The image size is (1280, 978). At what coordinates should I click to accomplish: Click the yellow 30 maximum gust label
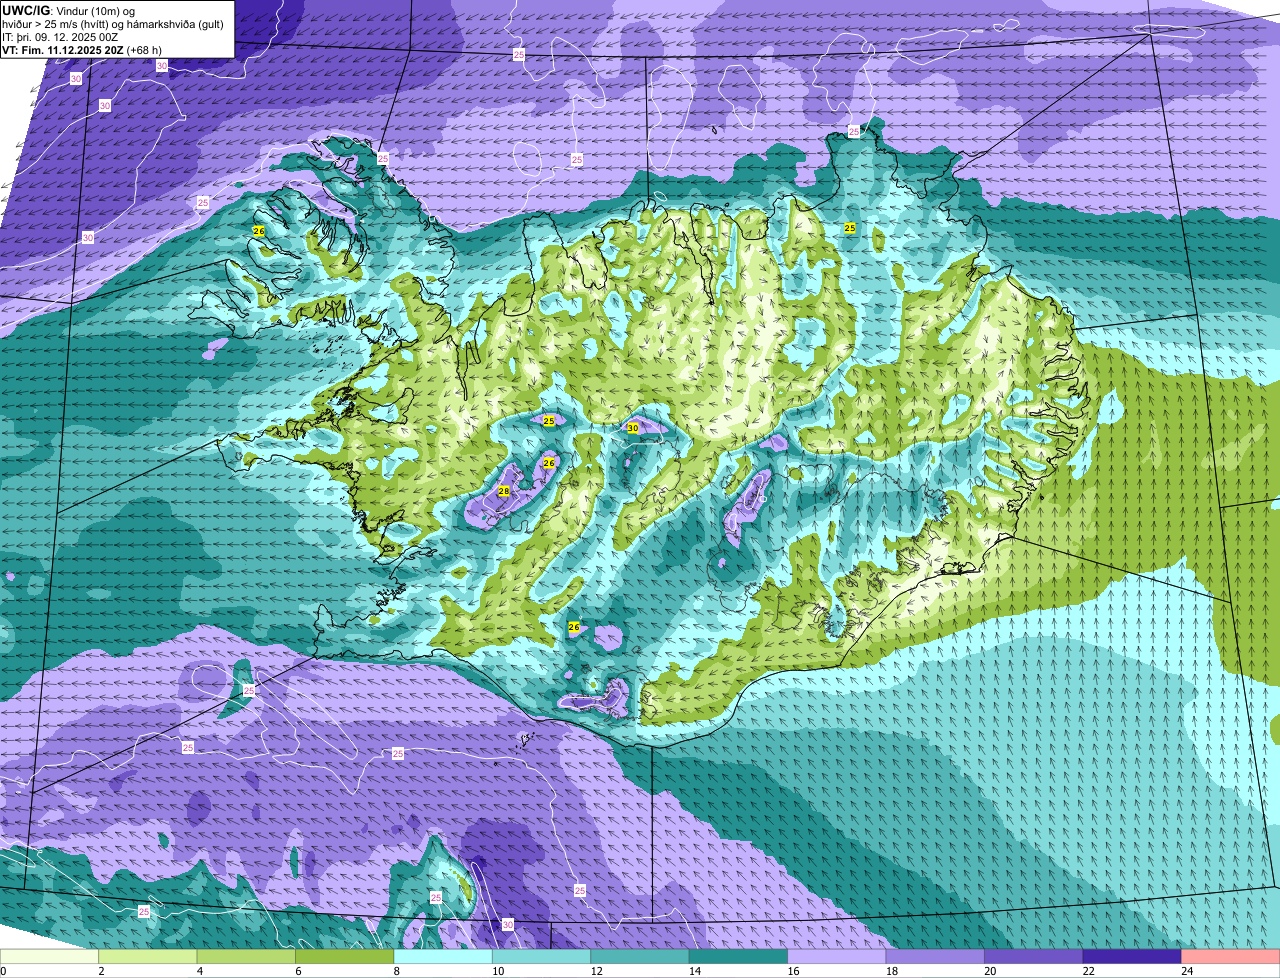(632, 428)
